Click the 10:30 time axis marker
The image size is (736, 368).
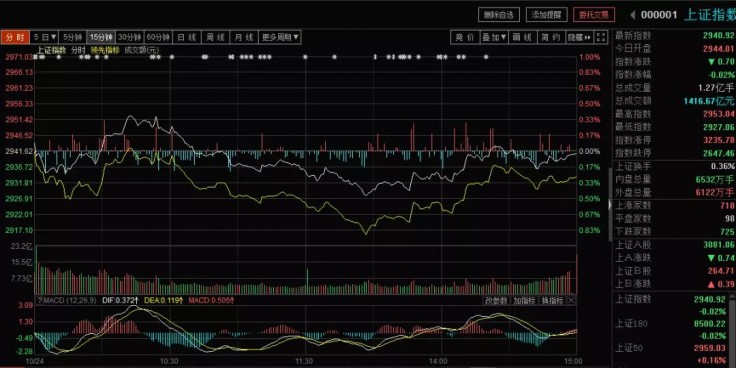[169, 361]
